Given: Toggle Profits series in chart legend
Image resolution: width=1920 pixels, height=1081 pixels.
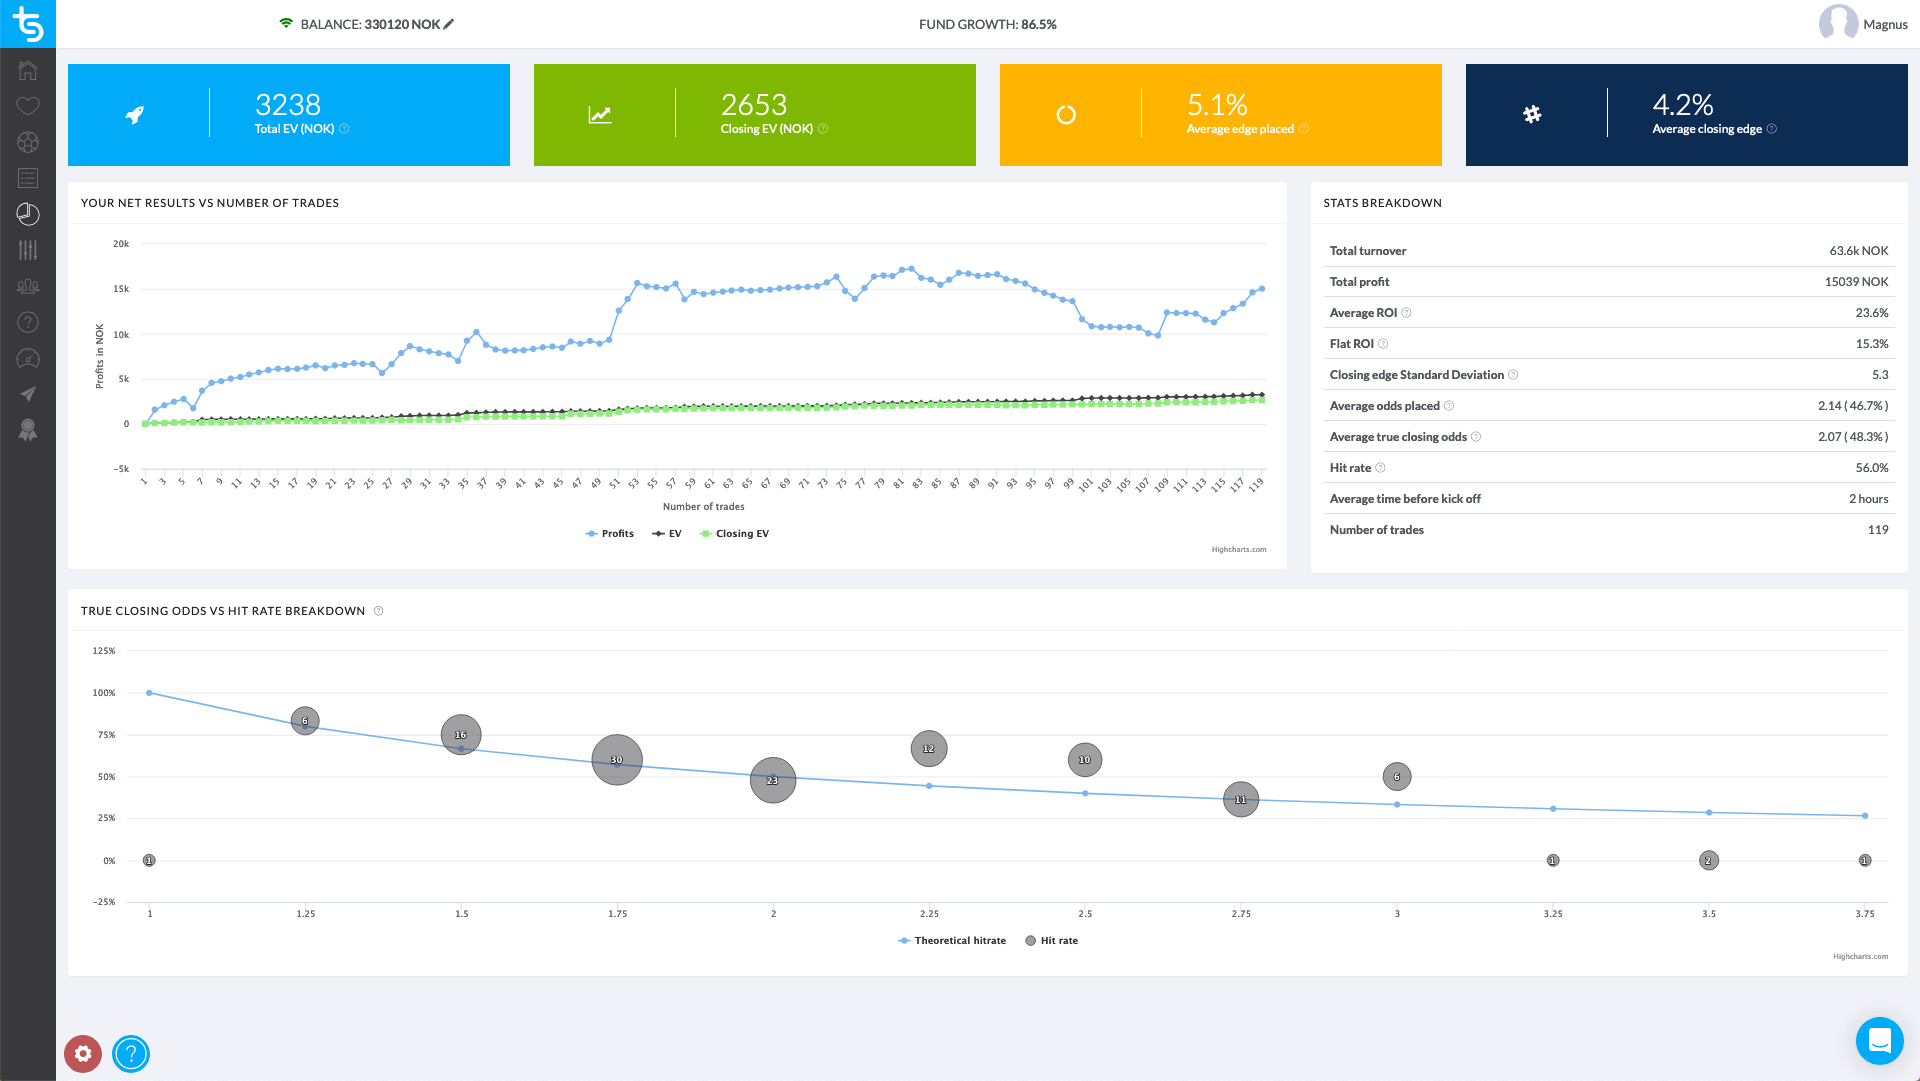Looking at the screenshot, I should point(610,534).
